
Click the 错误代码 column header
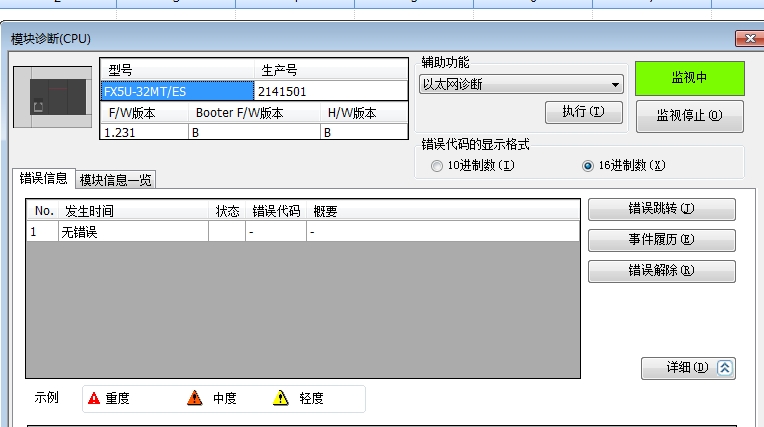point(275,211)
